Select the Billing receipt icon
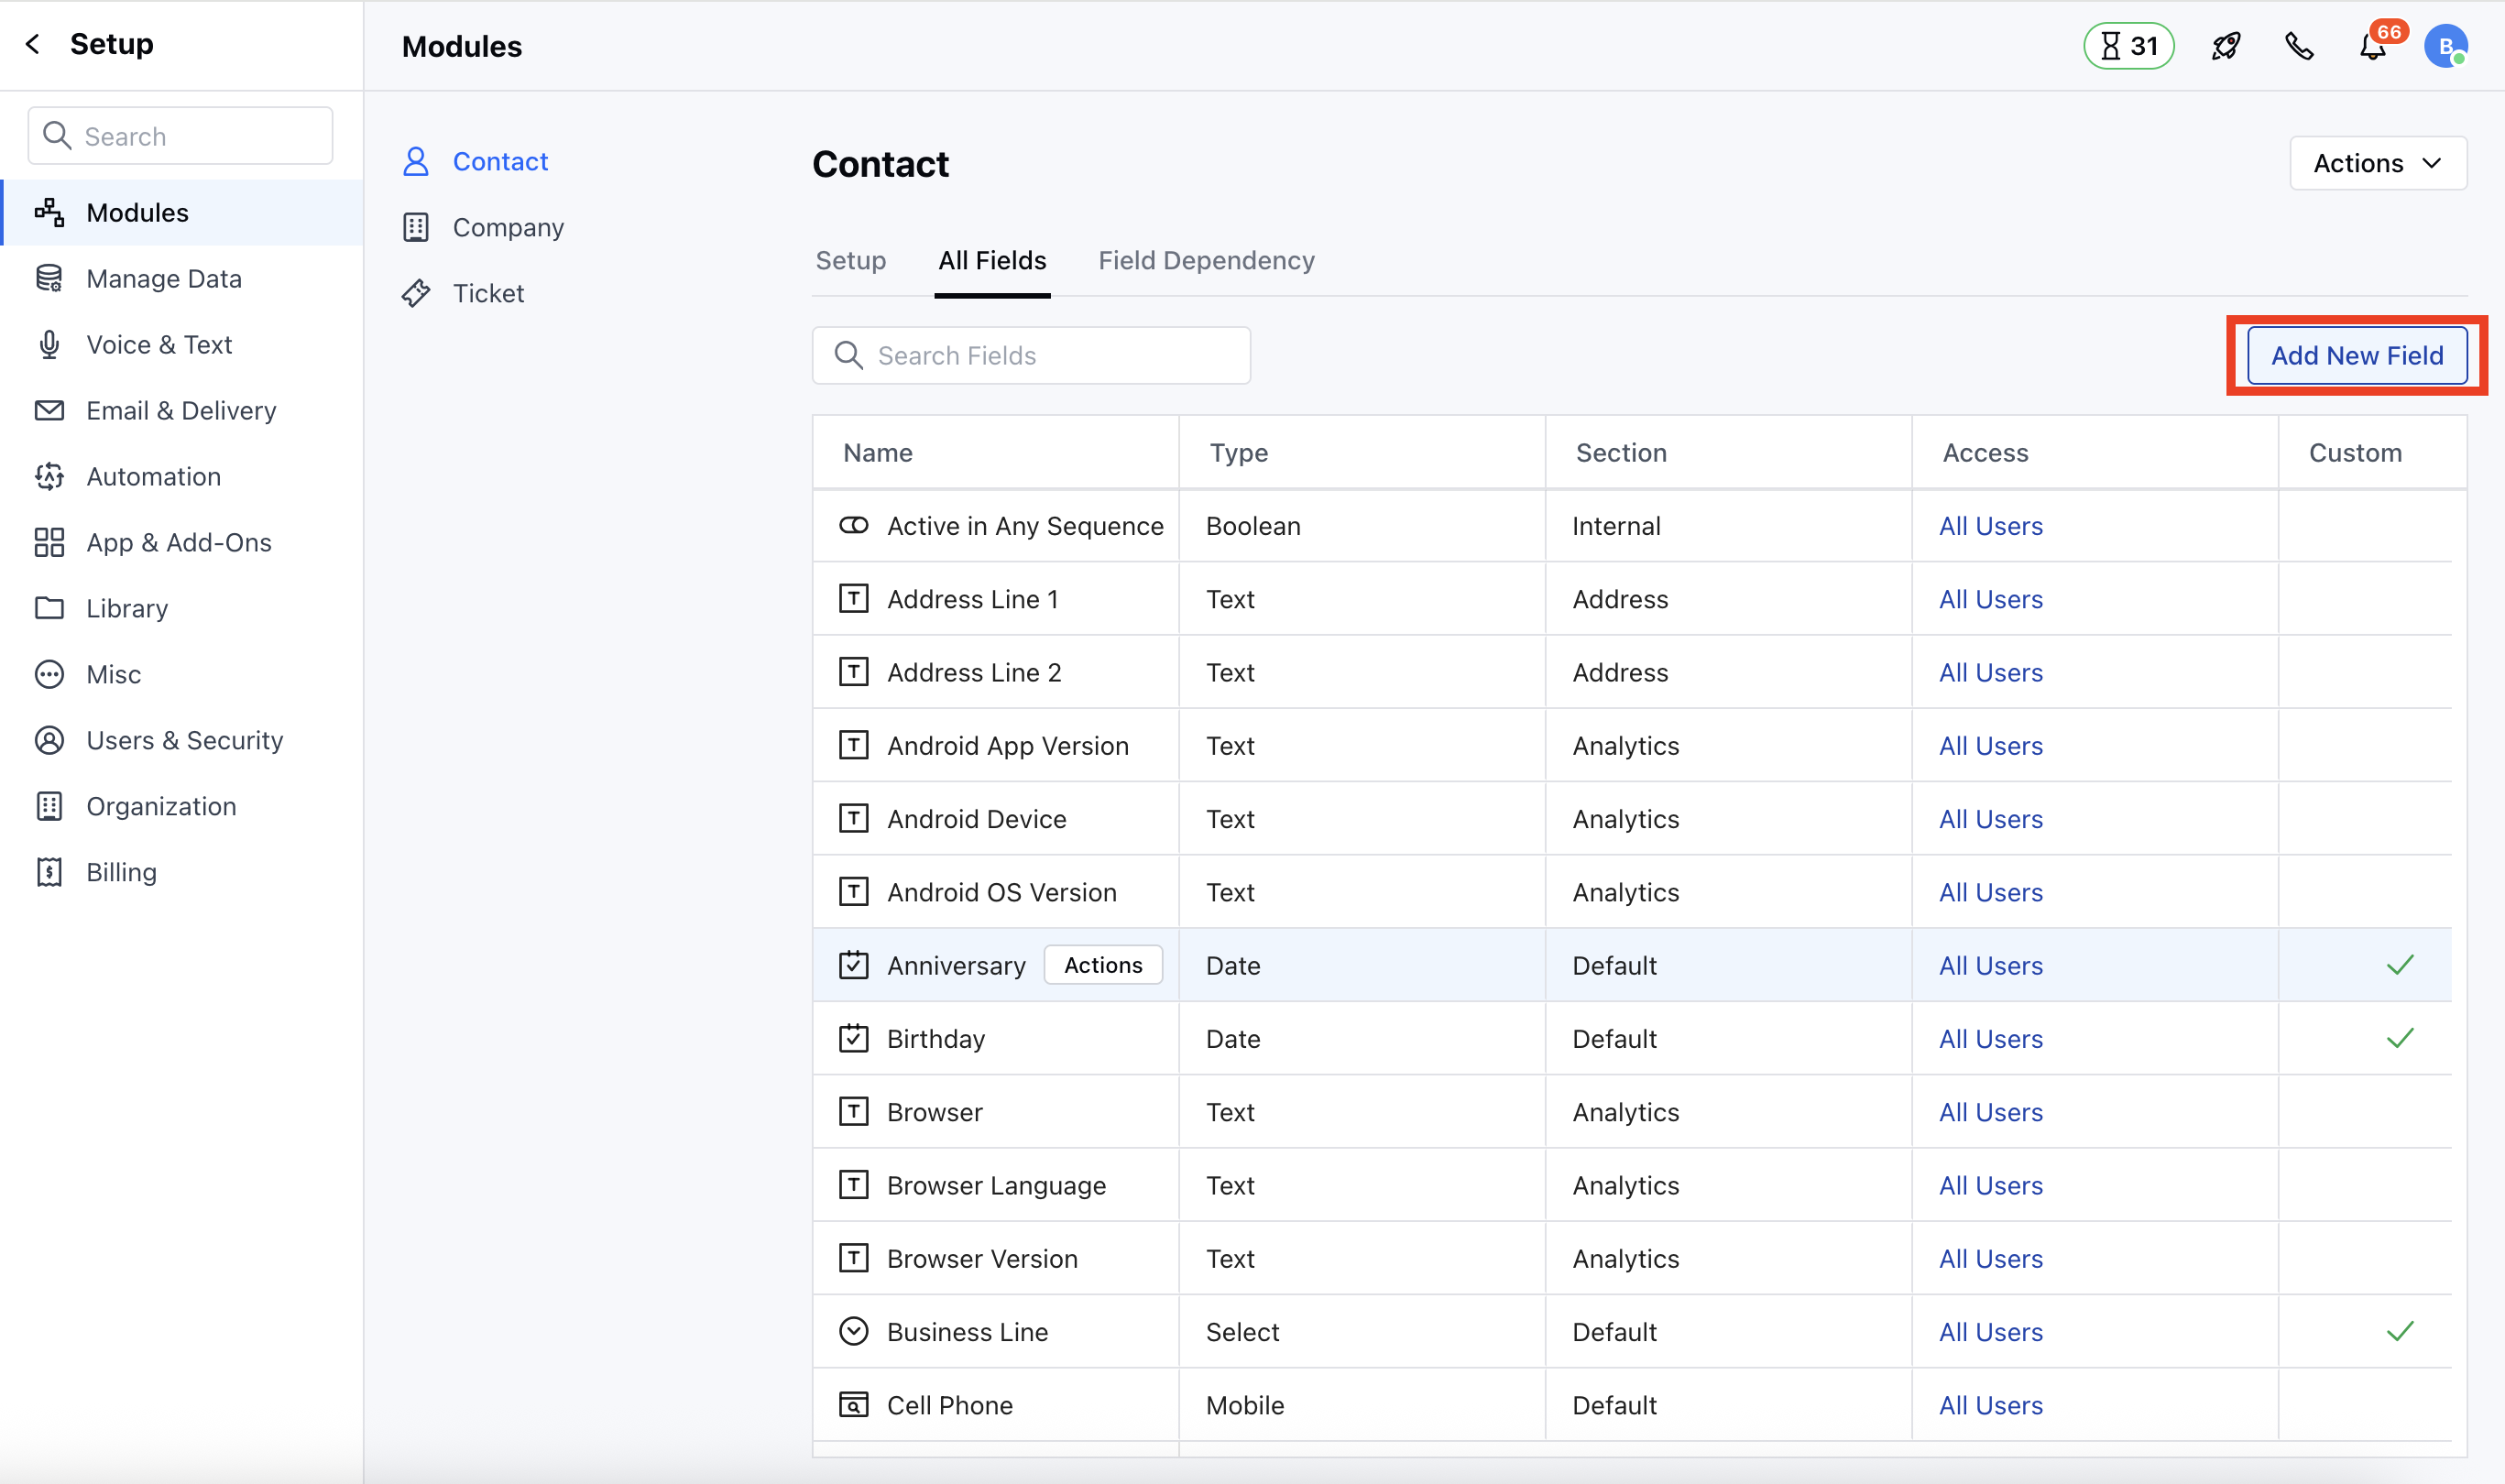Screen dimensions: 2505x1484 tap(49, 872)
